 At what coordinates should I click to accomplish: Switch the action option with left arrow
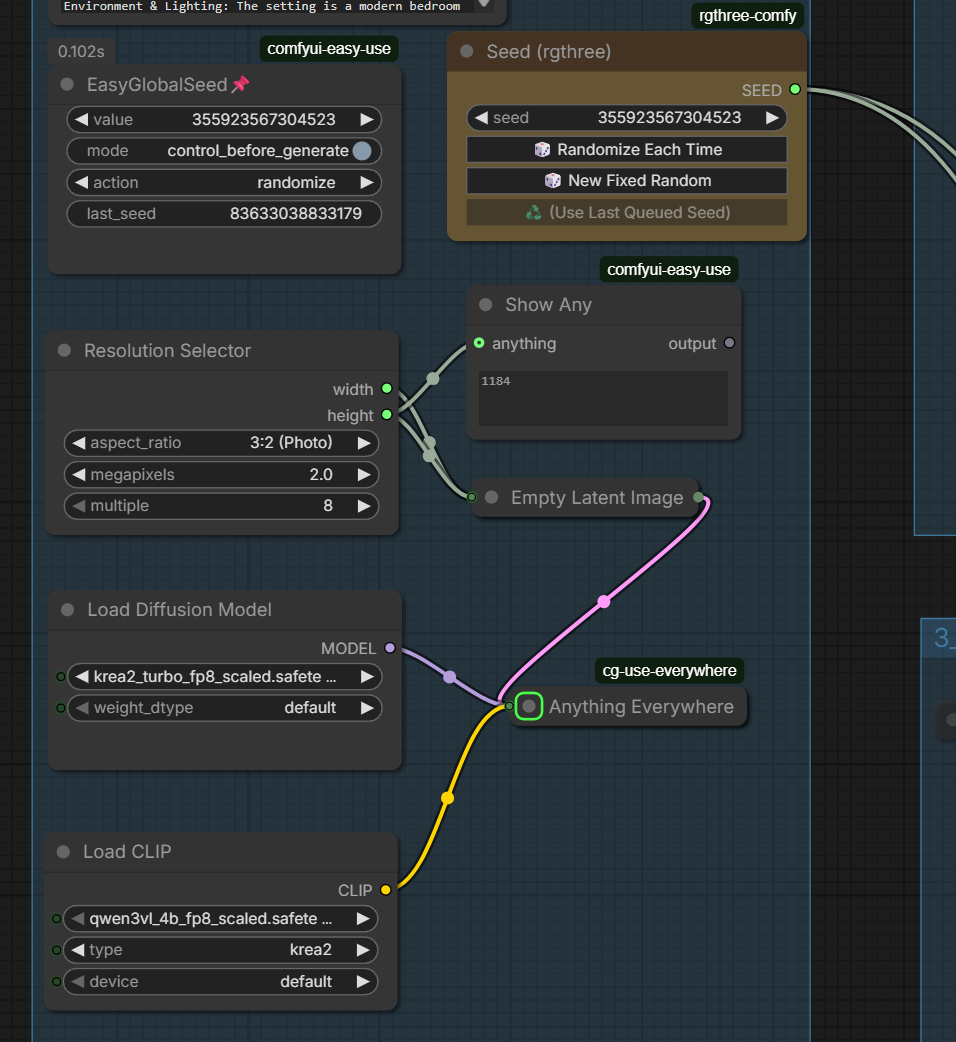(x=81, y=182)
